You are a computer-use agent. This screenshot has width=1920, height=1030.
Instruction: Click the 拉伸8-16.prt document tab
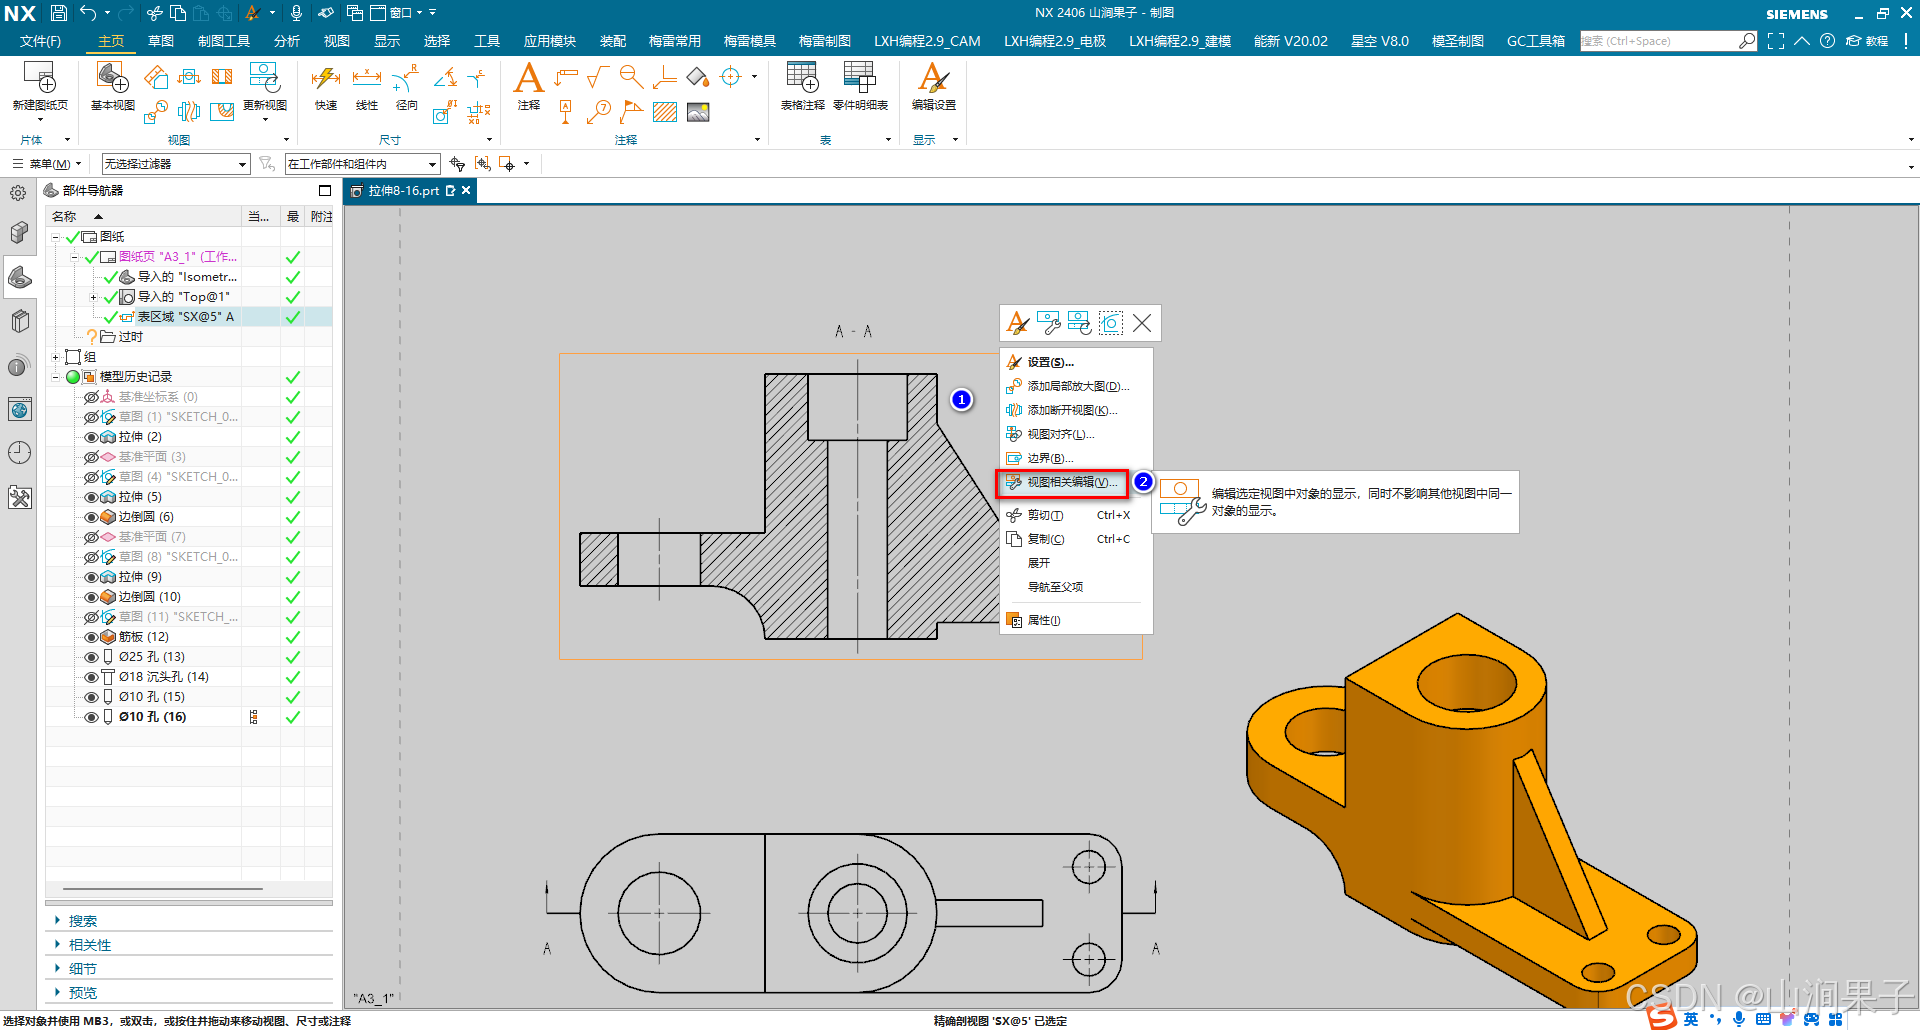403,191
